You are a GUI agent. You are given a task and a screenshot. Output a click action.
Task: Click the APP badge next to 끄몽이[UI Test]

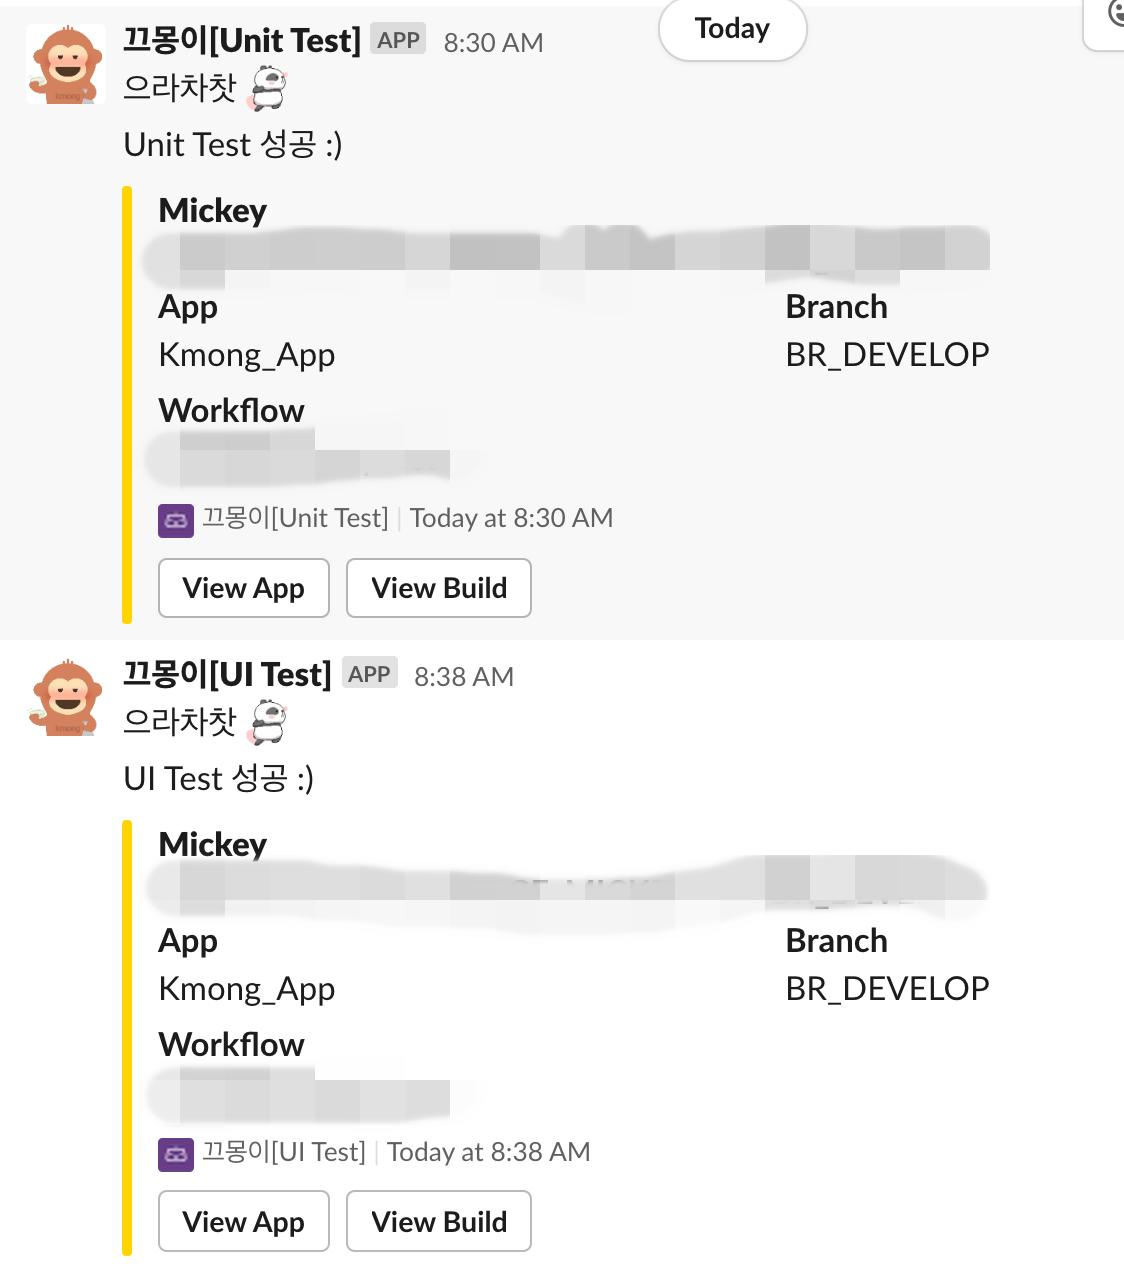pos(369,673)
